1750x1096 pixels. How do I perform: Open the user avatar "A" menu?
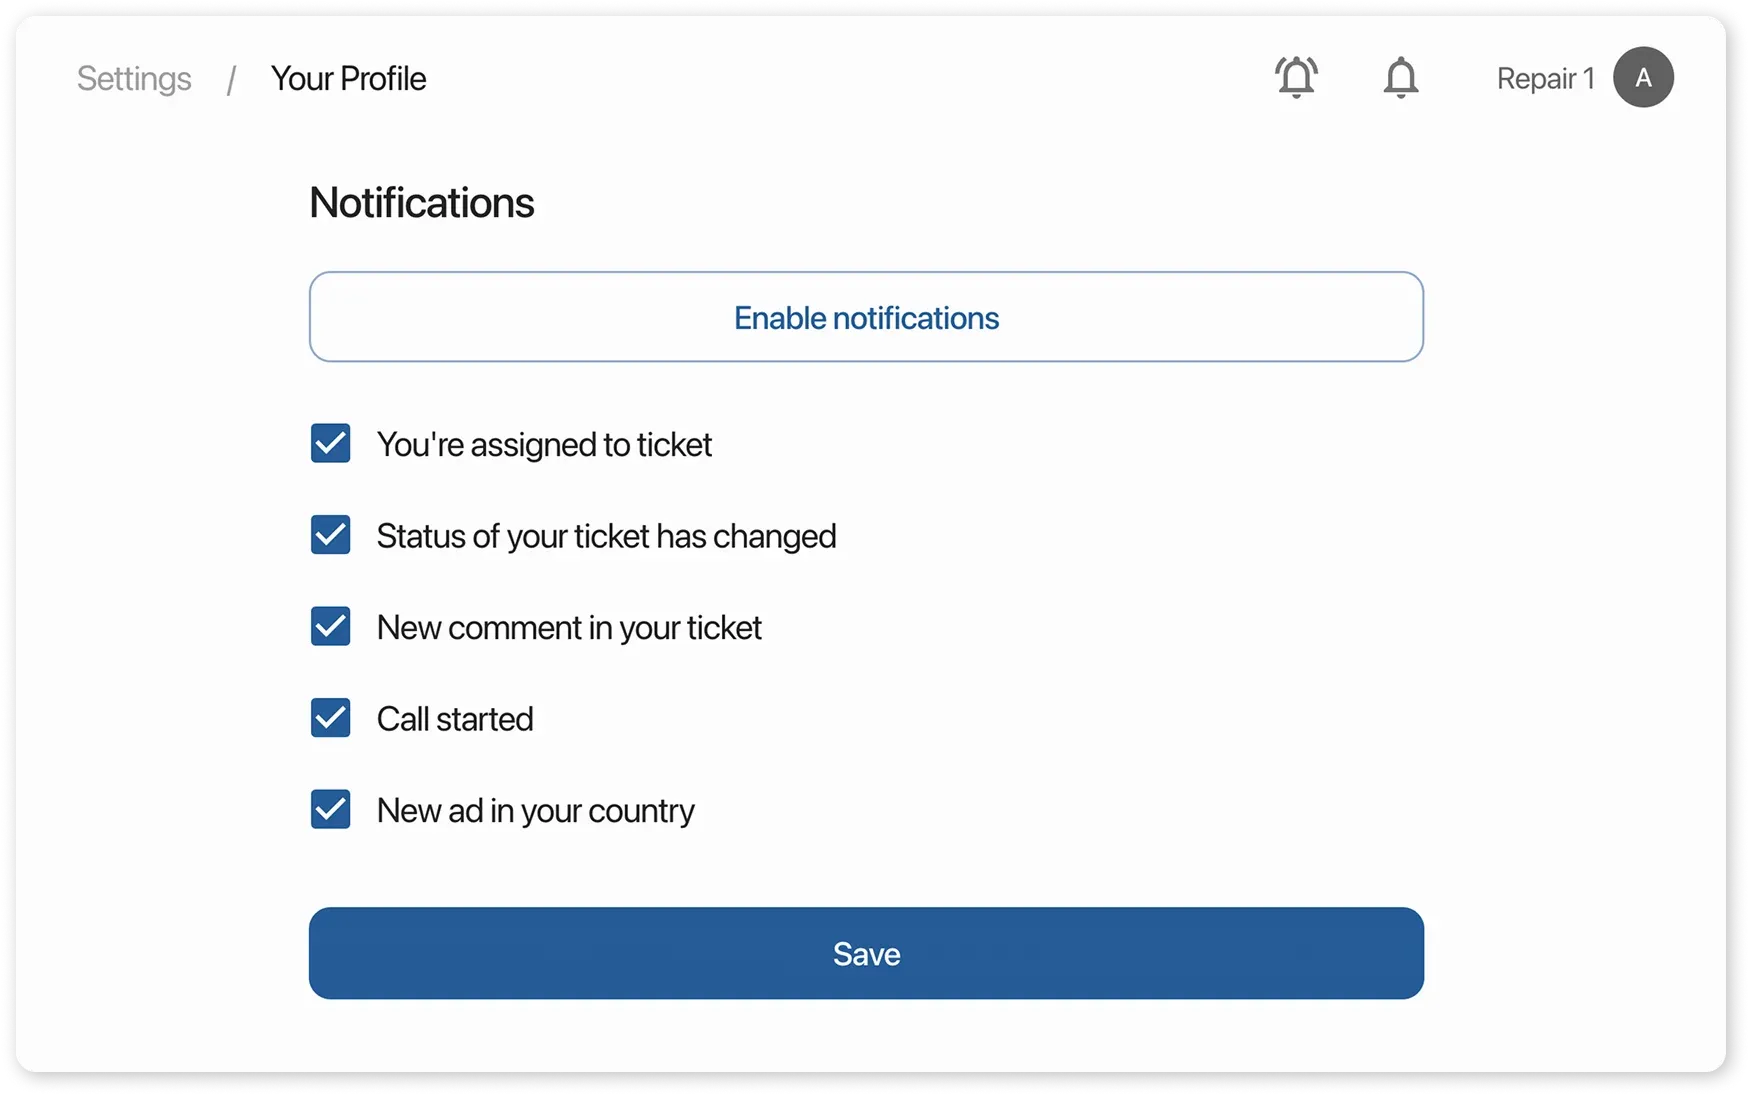tap(1643, 77)
